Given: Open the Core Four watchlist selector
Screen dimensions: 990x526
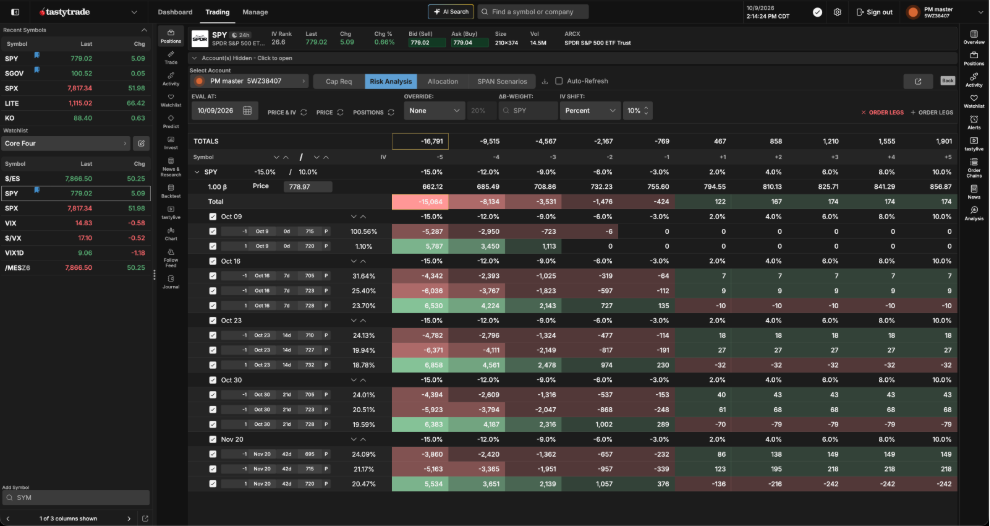Looking at the screenshot, I should click(x=66, y=143).
